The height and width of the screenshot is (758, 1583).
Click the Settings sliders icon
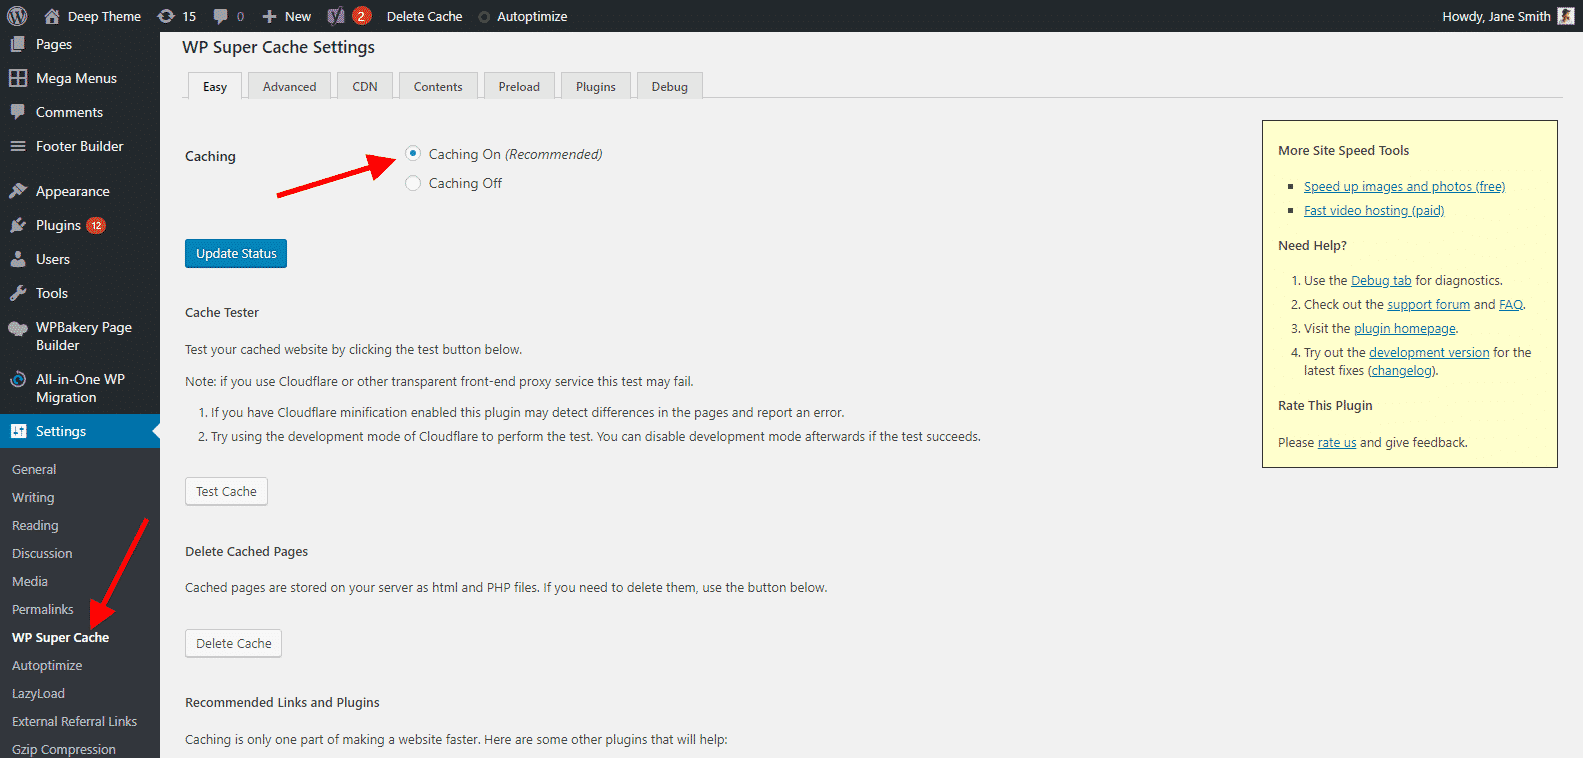coord(18,431)
